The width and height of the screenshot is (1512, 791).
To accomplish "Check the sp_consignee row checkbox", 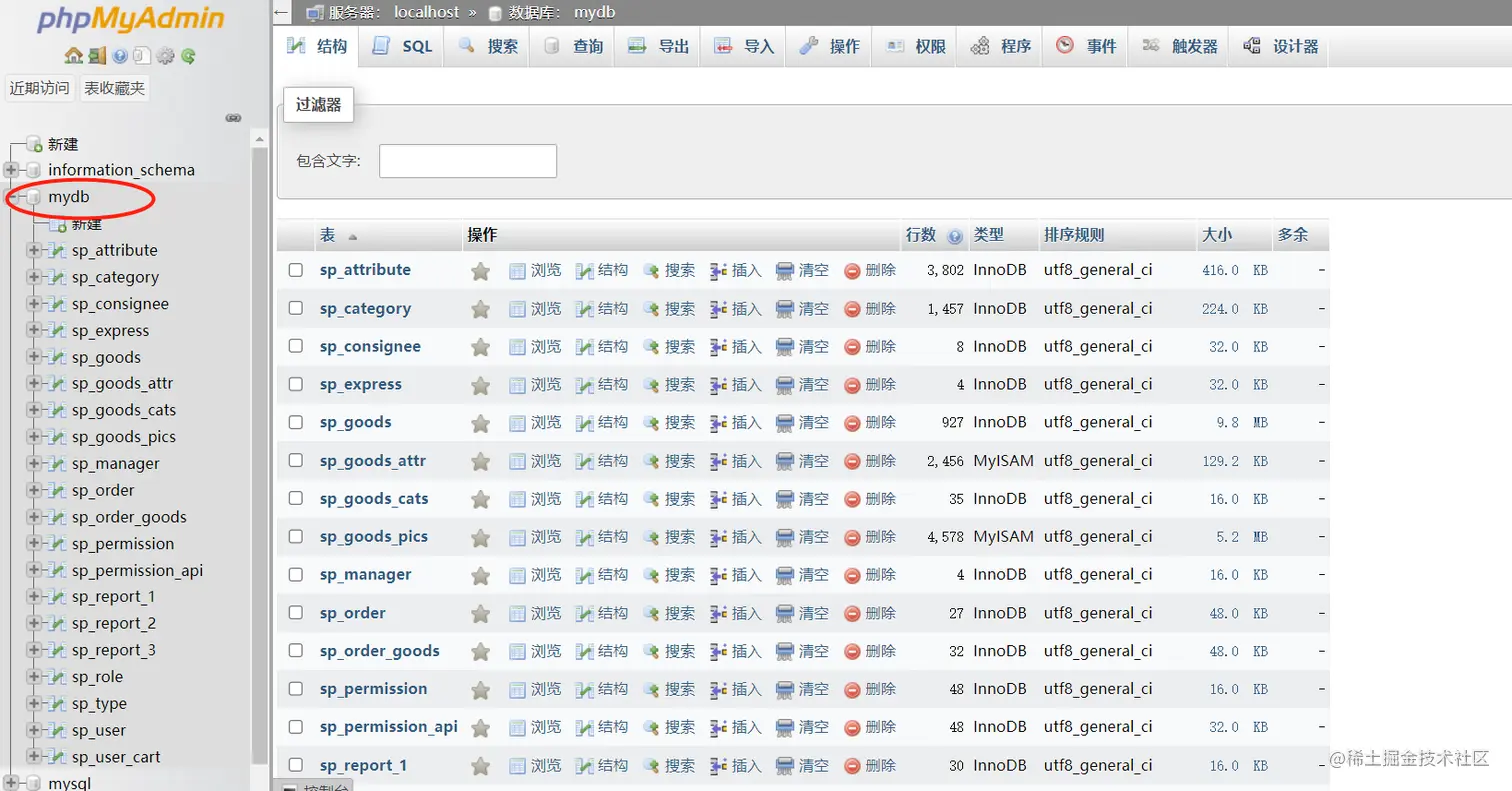I will 295,346.
